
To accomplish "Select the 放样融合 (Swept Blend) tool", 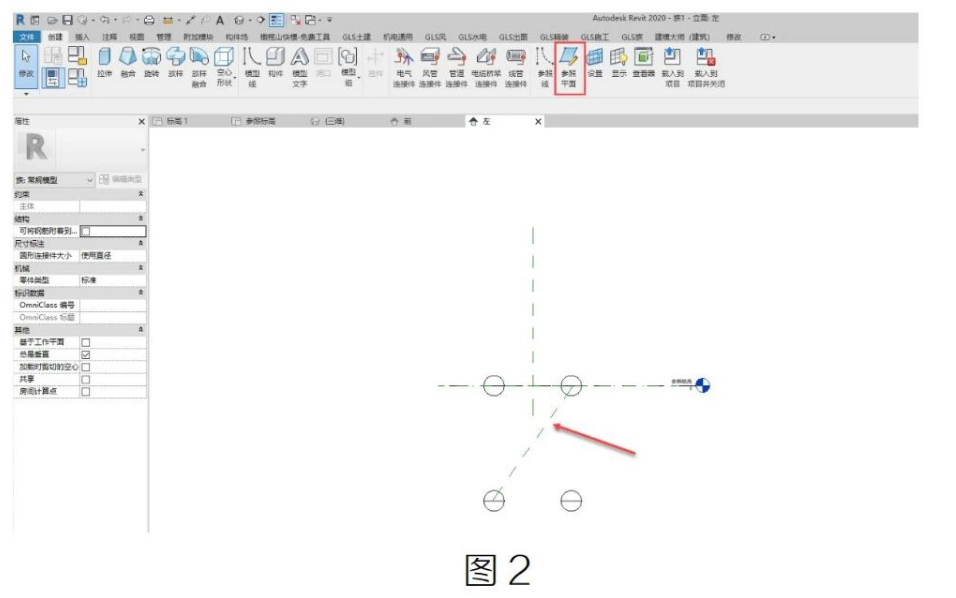I will [199, 67].
